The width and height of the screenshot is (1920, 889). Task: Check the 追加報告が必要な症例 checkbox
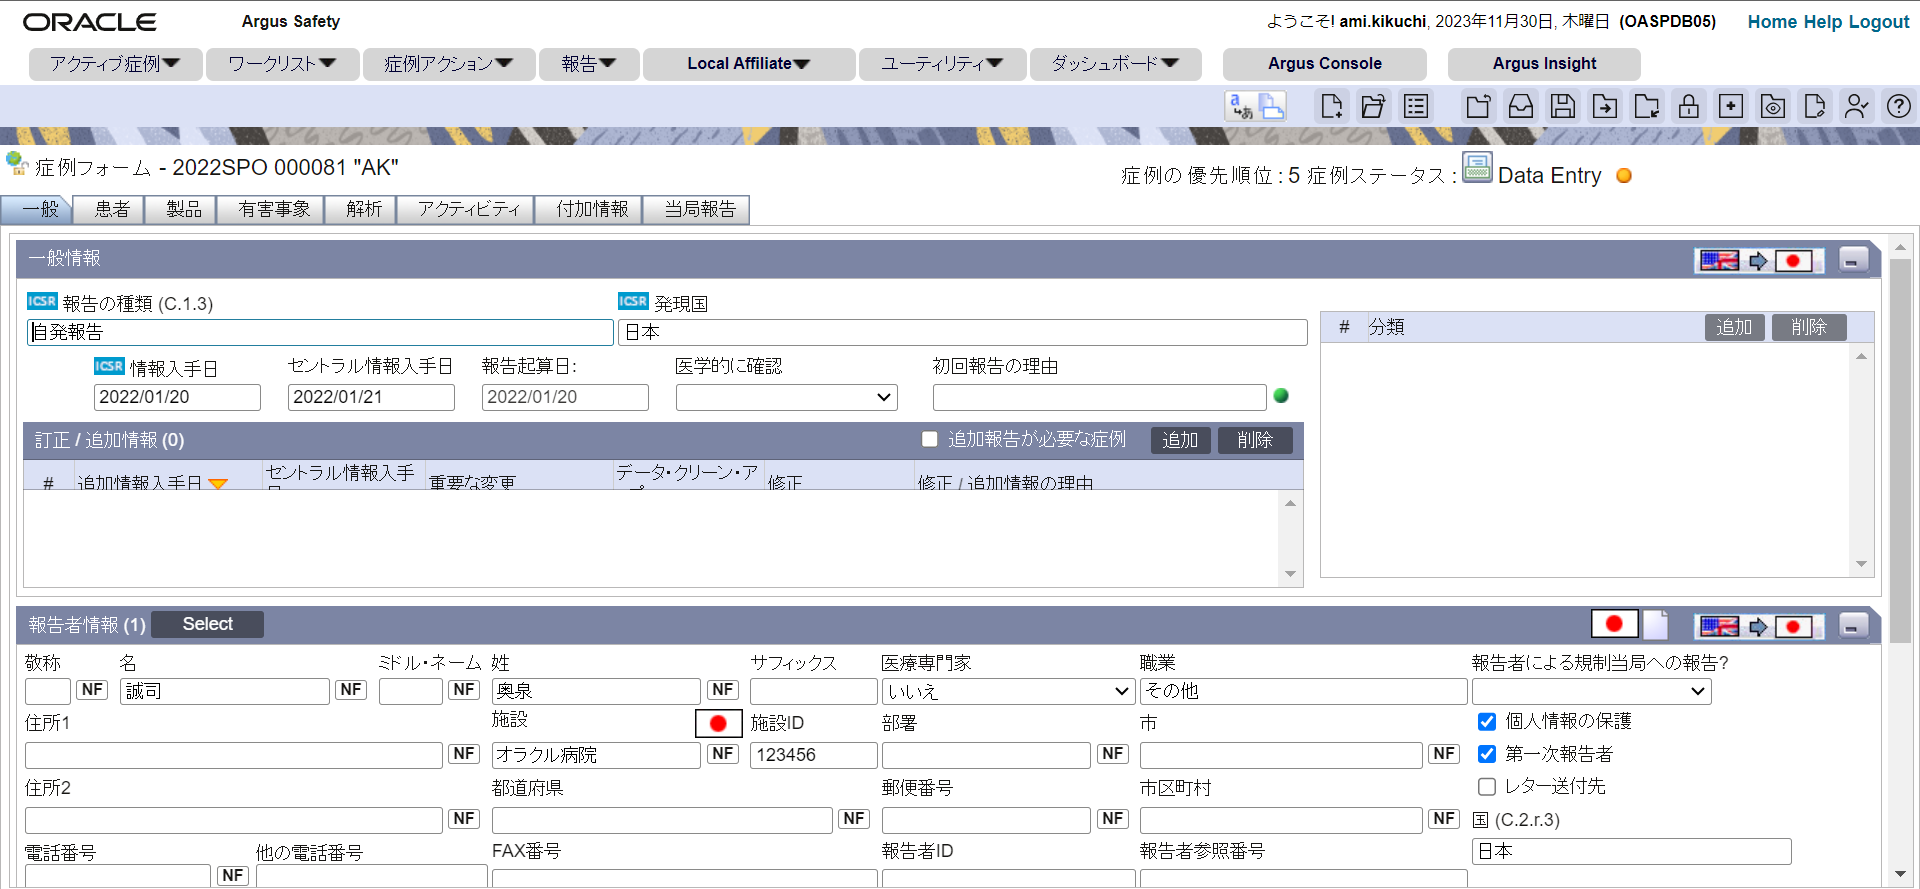coord(930,439)
